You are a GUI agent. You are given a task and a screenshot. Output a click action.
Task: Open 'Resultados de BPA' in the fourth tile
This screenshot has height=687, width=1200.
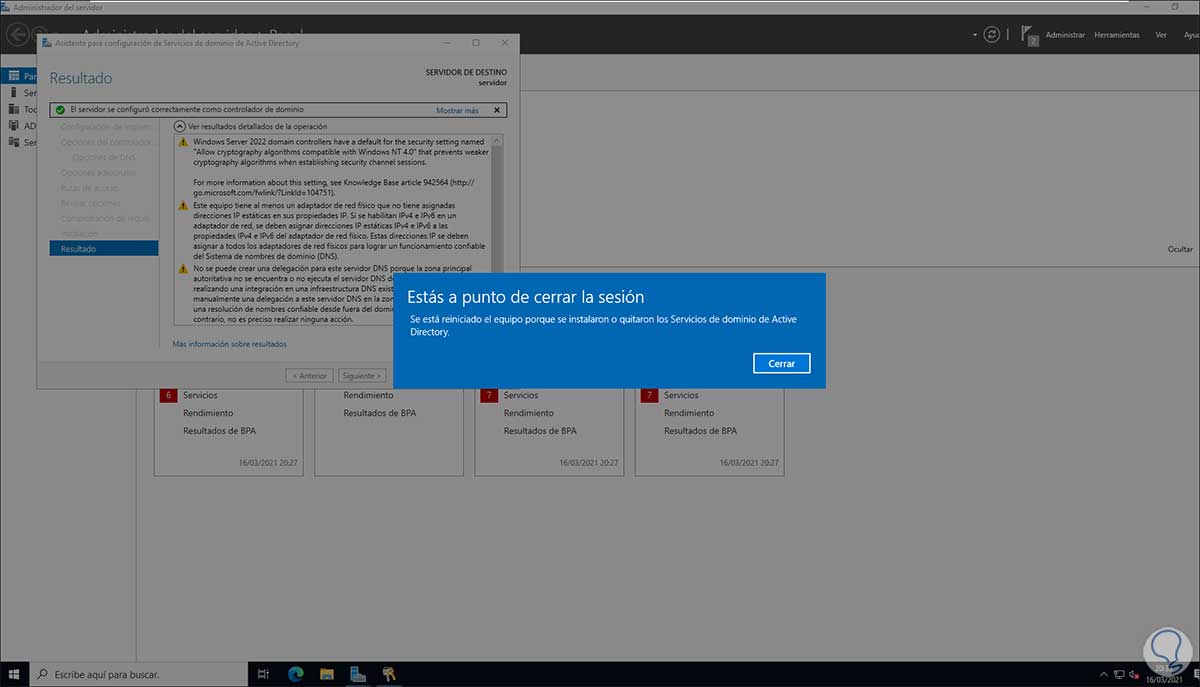[x=700, y=431]
